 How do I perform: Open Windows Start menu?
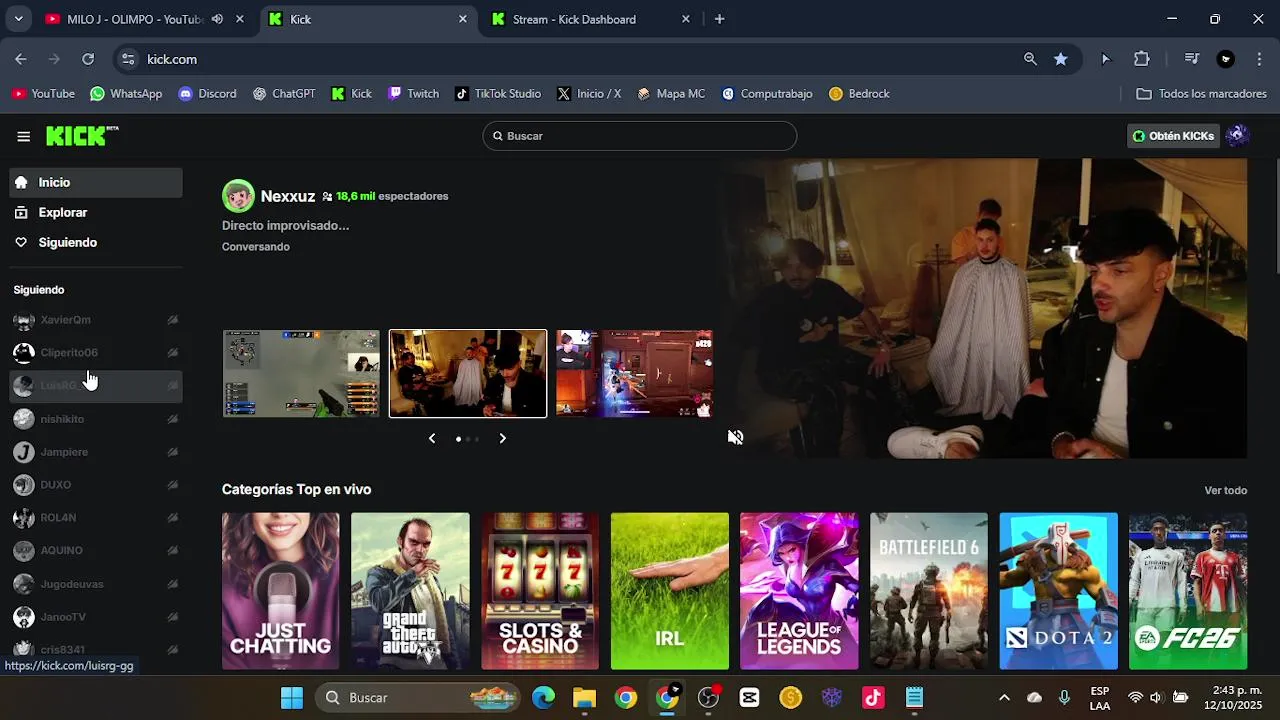click(x=292, y=697)
